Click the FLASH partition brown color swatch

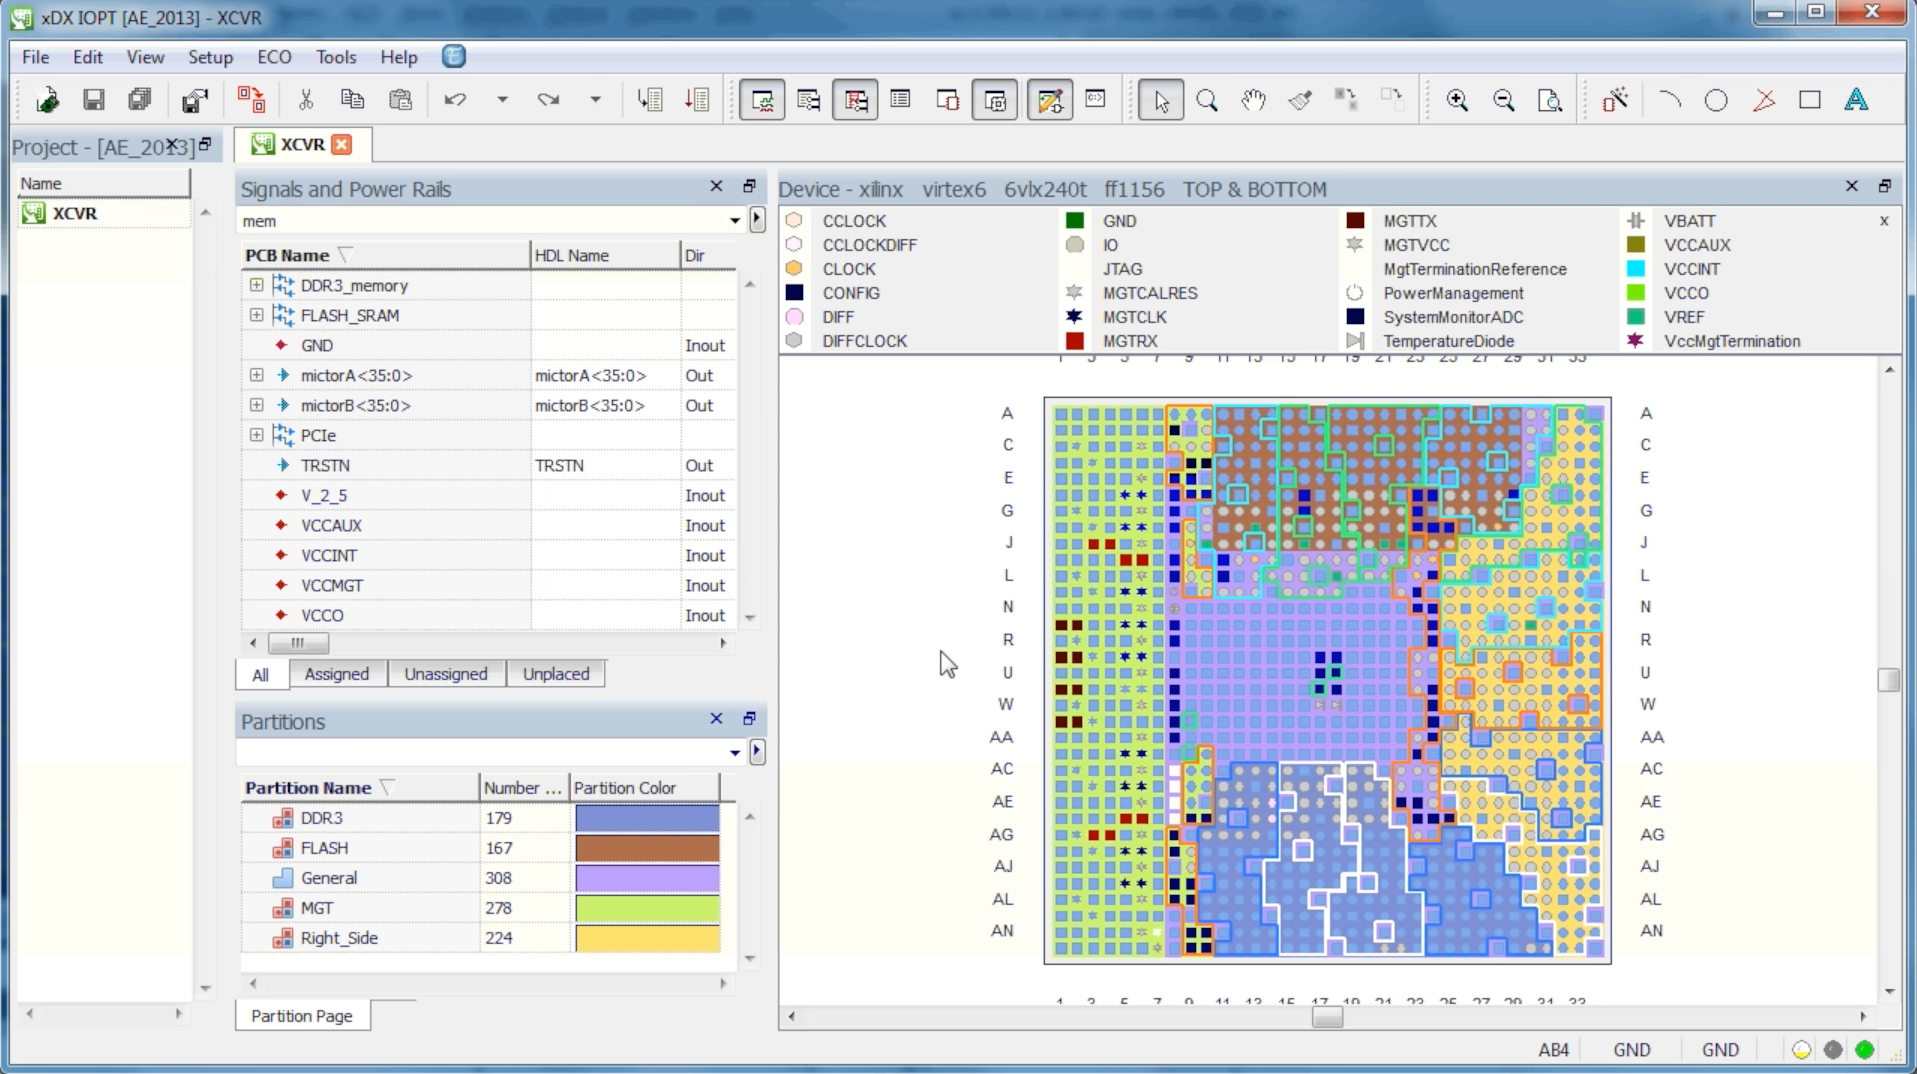pos(646,848)
